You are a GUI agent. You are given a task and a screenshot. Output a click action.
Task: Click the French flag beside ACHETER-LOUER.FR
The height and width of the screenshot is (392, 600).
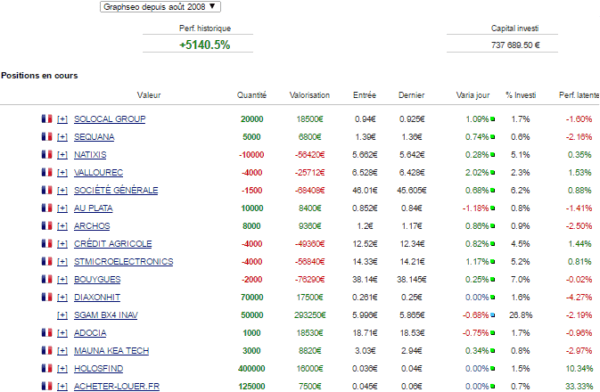click(x=47, y=386)
